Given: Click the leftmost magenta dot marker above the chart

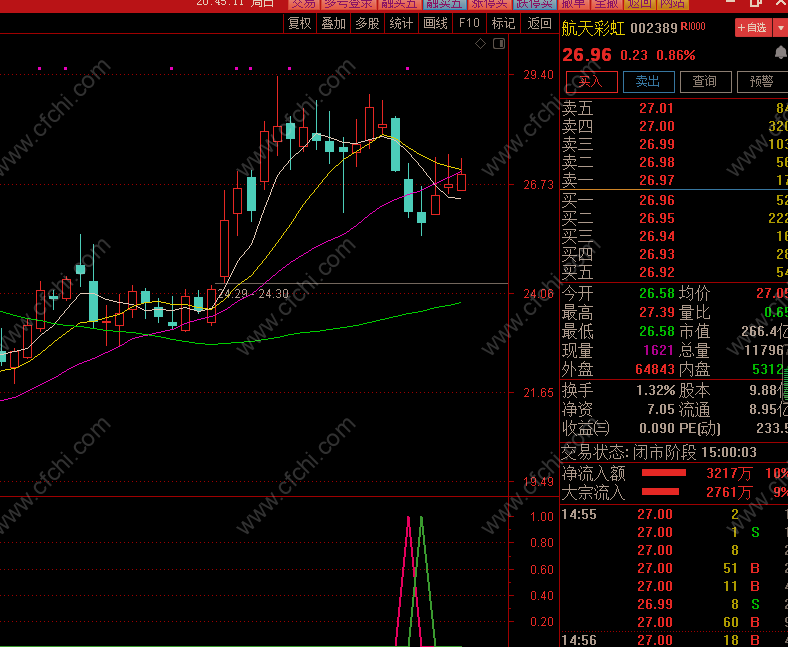Looking at the screenshot, I should (x=40, y=68).
